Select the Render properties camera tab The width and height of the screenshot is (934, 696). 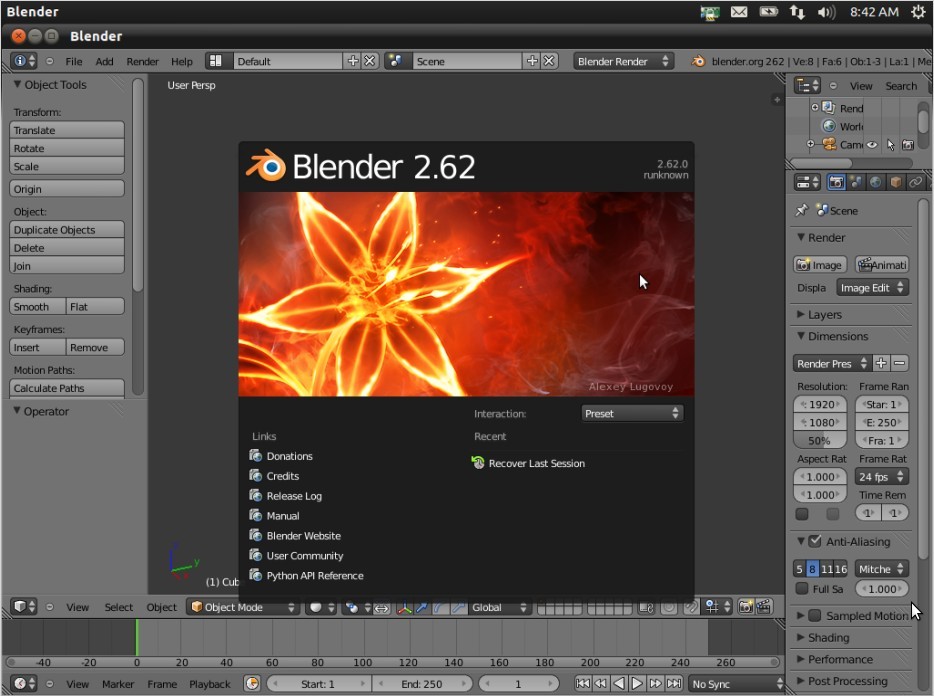click(836, 182)
